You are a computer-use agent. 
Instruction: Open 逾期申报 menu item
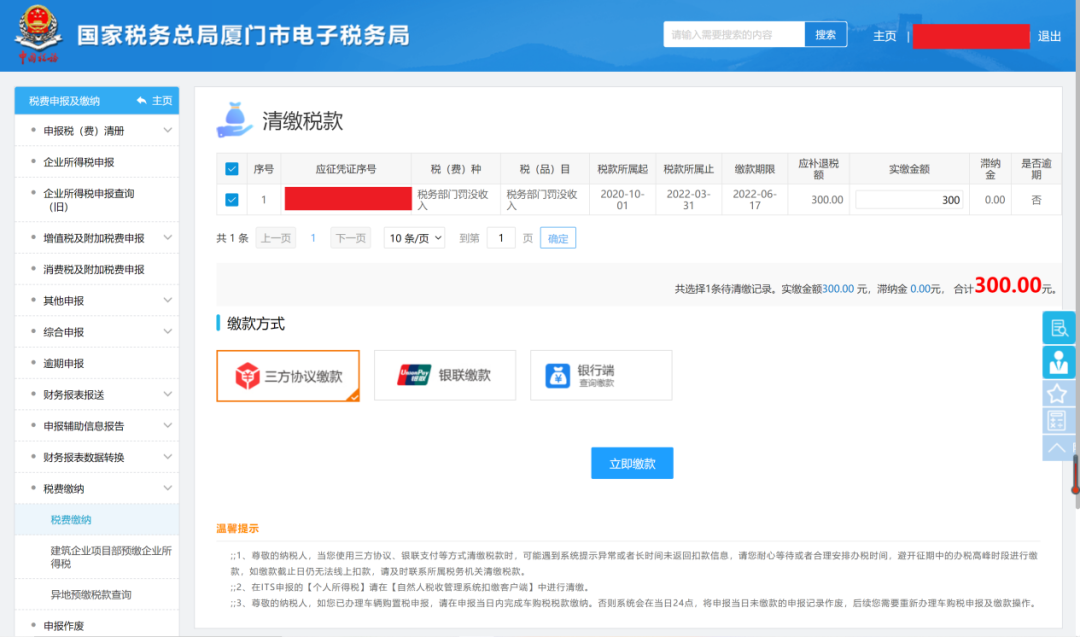[97, 363]
